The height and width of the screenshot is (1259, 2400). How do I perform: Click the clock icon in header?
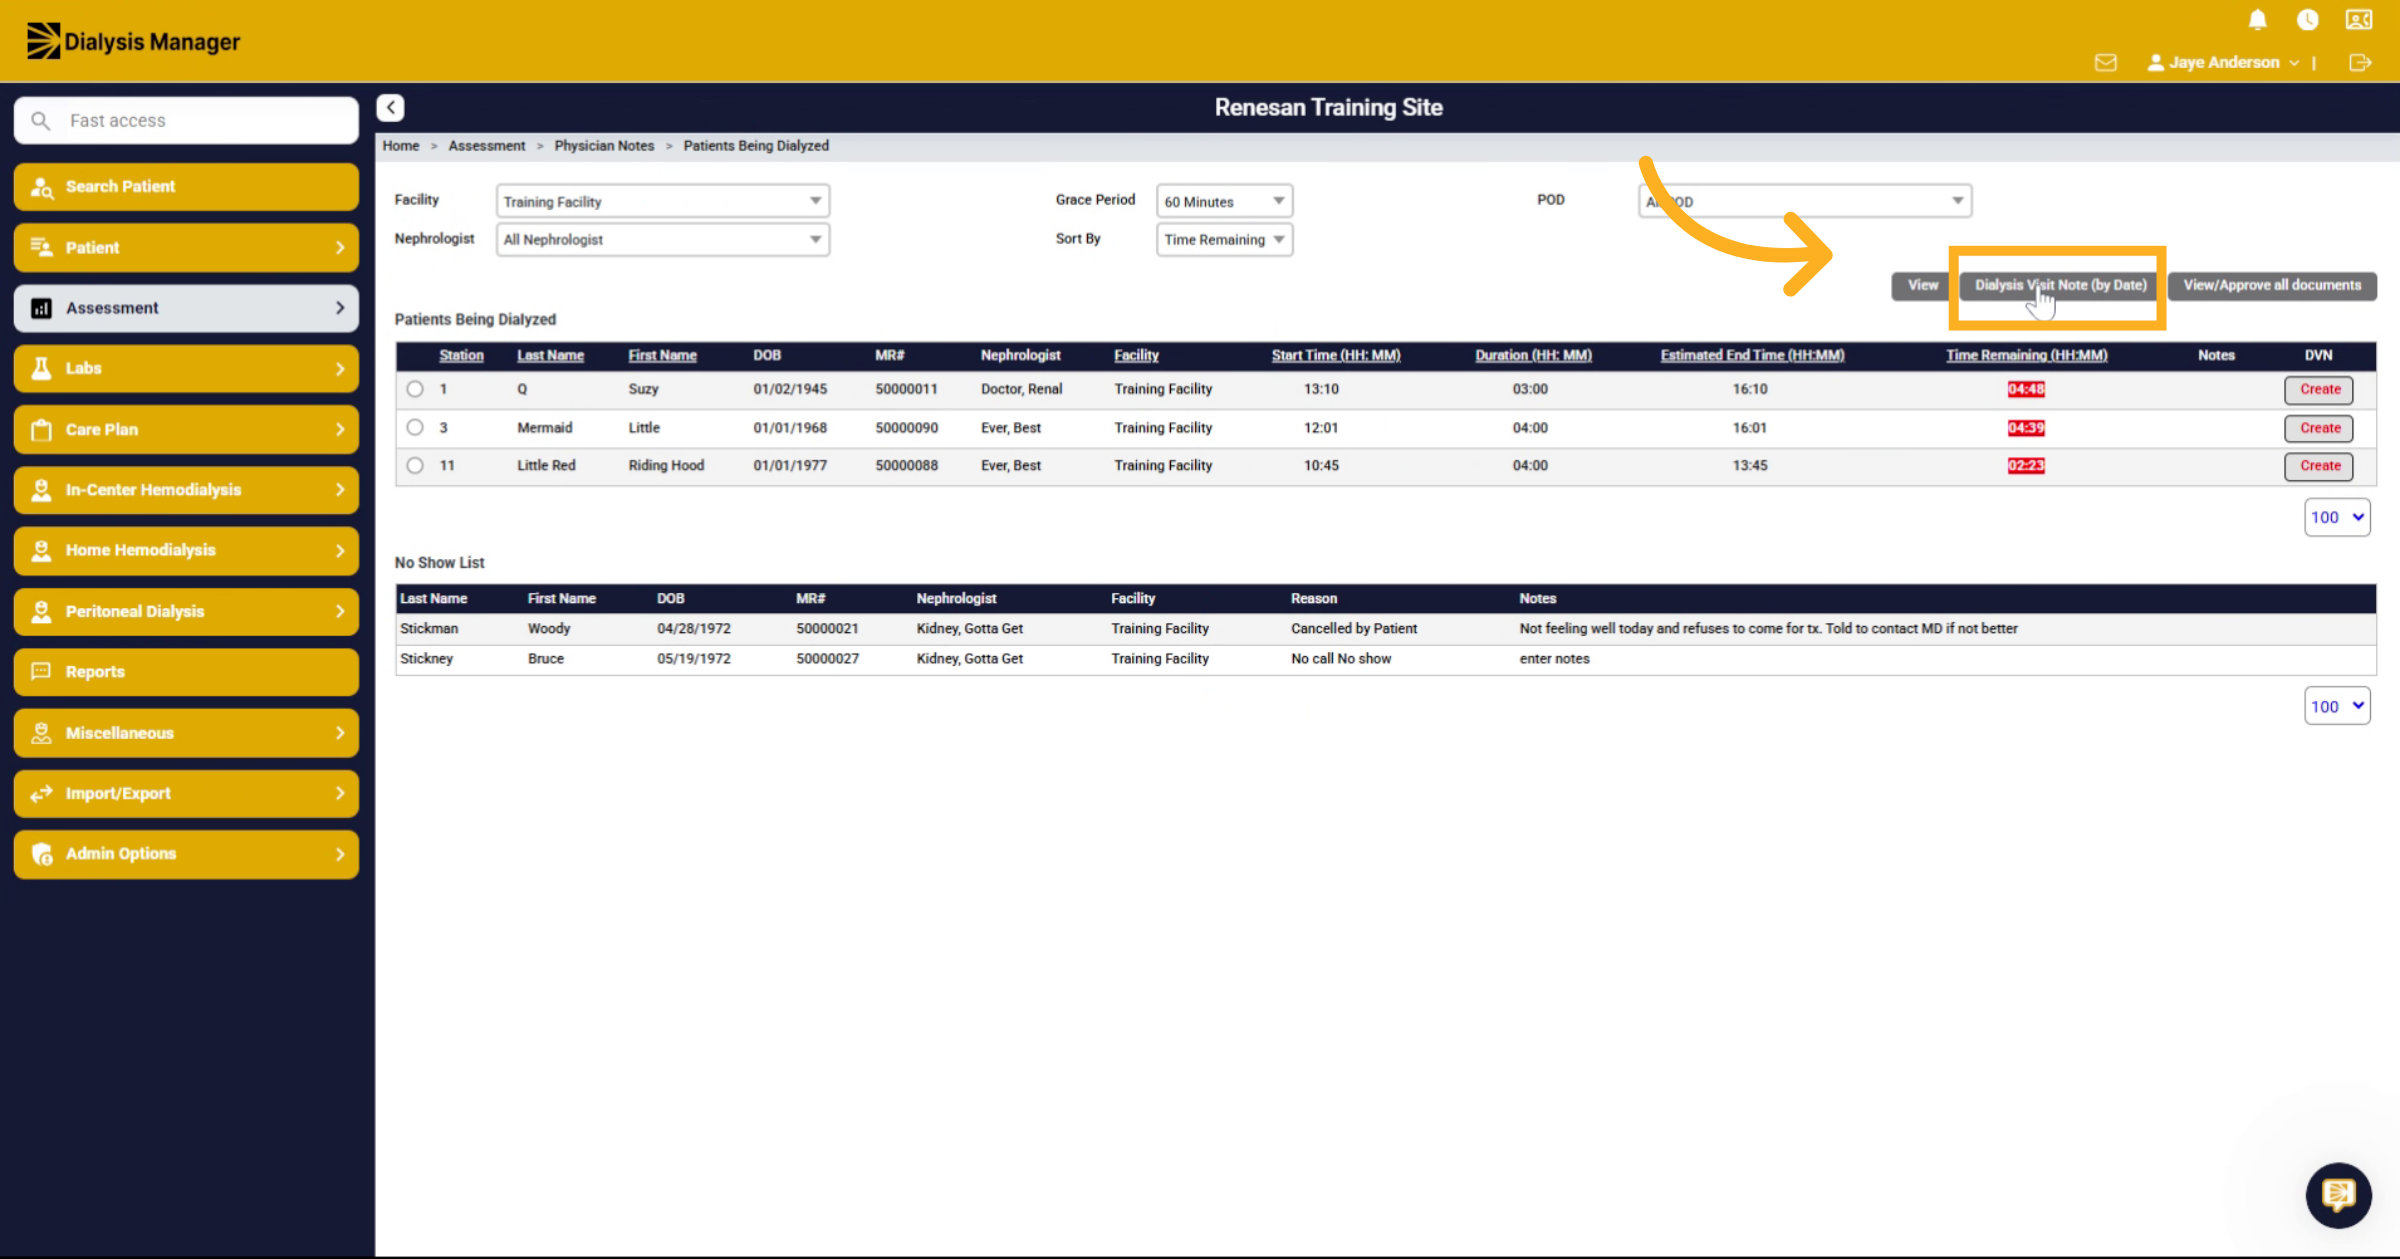point(2307,20)
